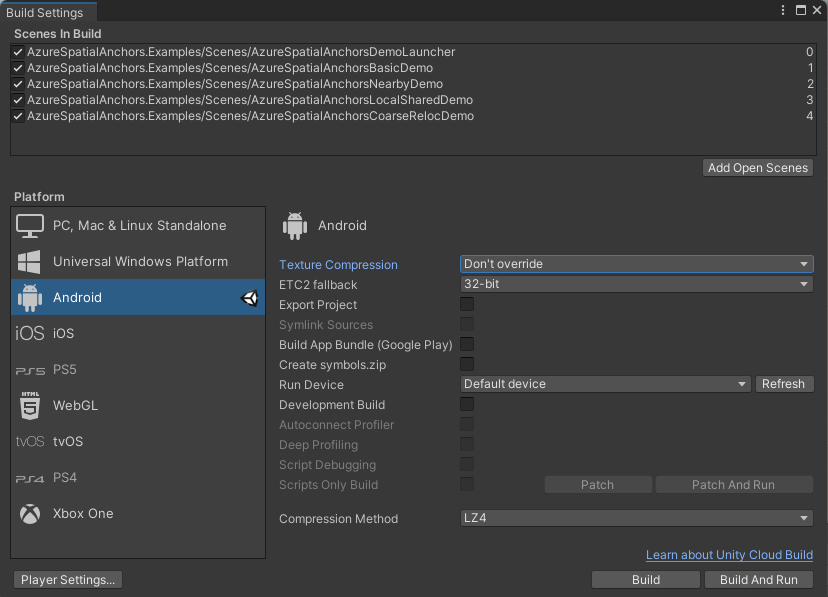This screenshot has width=828, height=597.
Task: Uncheck the AzureSpatialAnchorsDemoLauncher scene
Action: pos(17,51)
